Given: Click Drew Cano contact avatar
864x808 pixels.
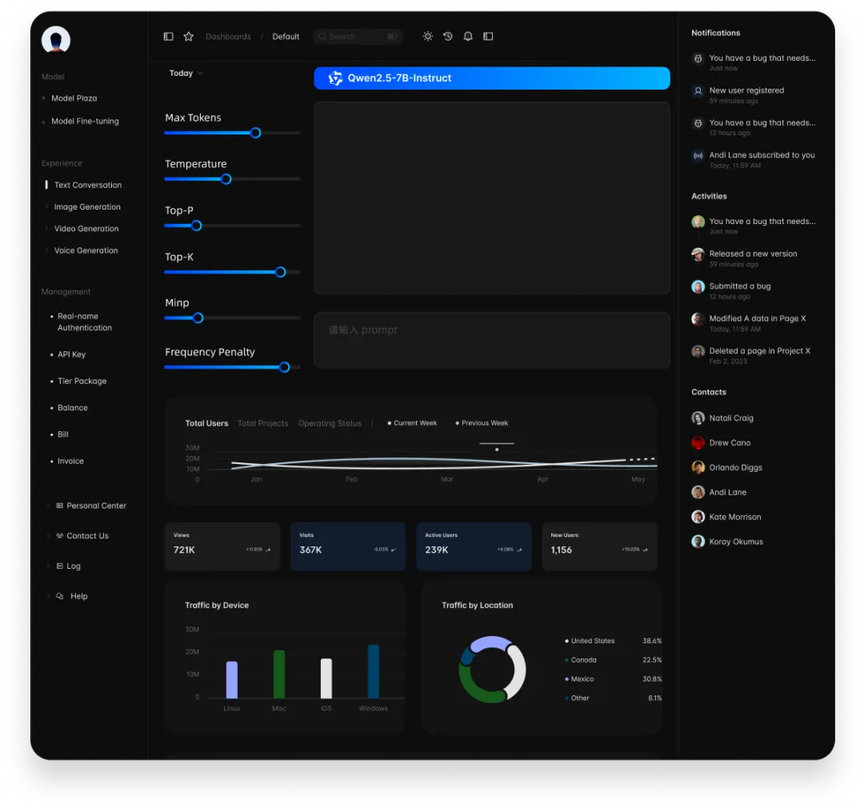Looking at the screenshot, I should [x=698, y=443].
